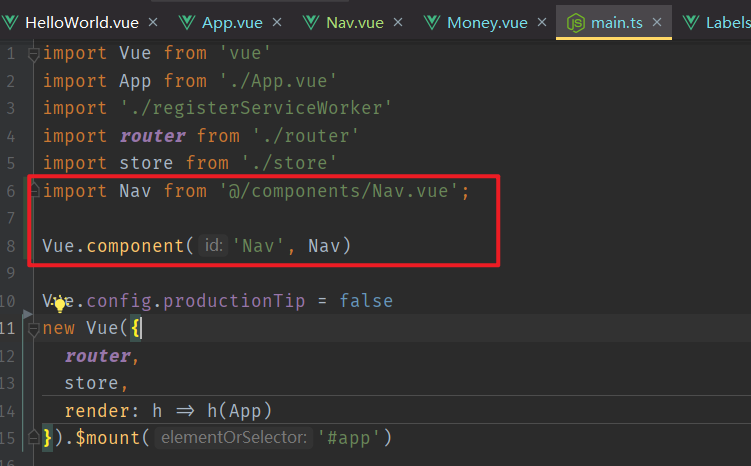Screen dimensions: 751x466
Task: Close the Nav.vue tab
Action: pos(398,22)
